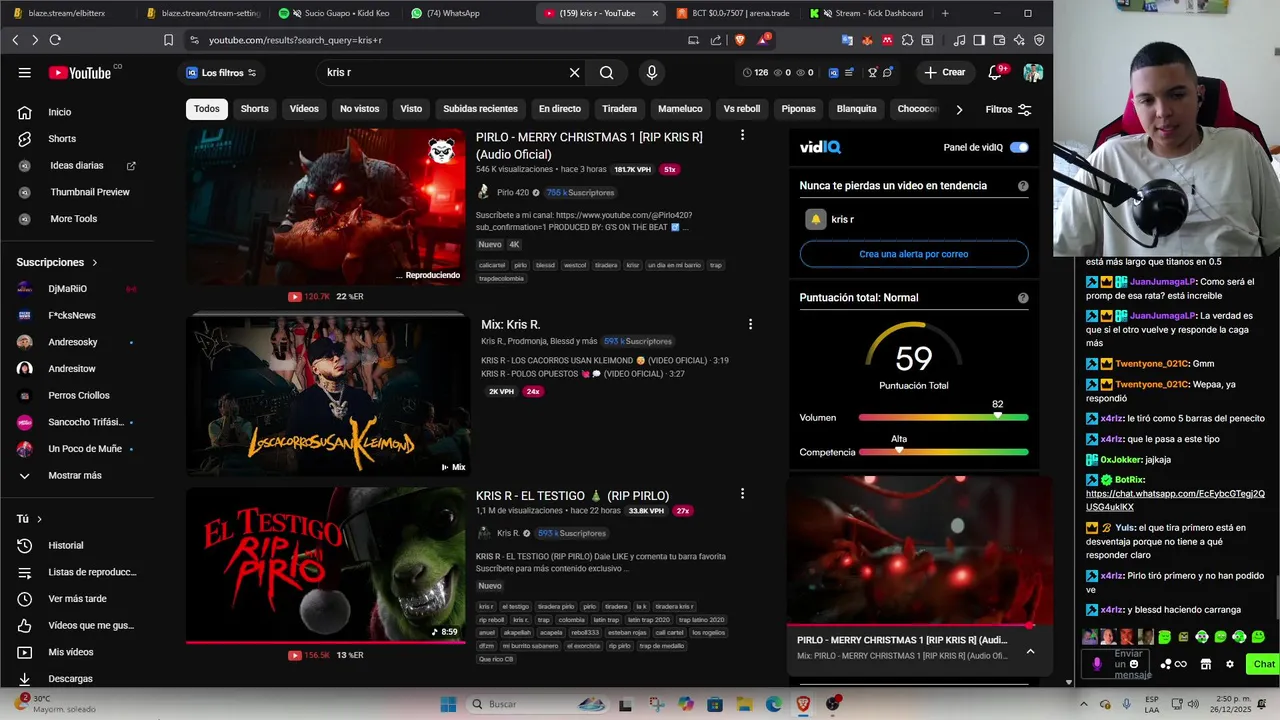This screenshot has width=1280, height=720.
Task: Click the green Chat send button
Action: [1264, 664]
